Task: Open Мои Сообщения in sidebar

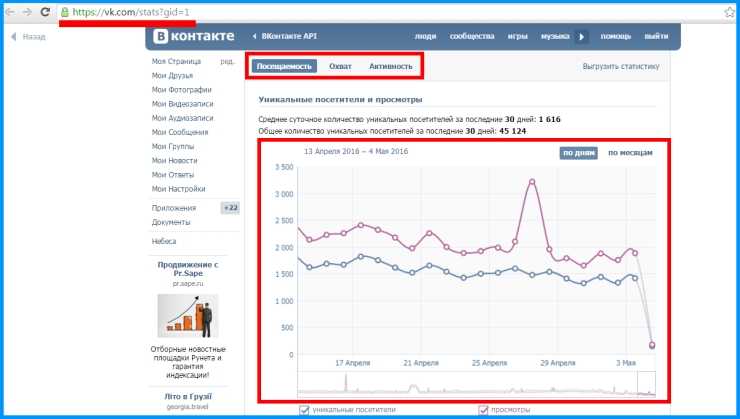Action: [x=180, y=132]
